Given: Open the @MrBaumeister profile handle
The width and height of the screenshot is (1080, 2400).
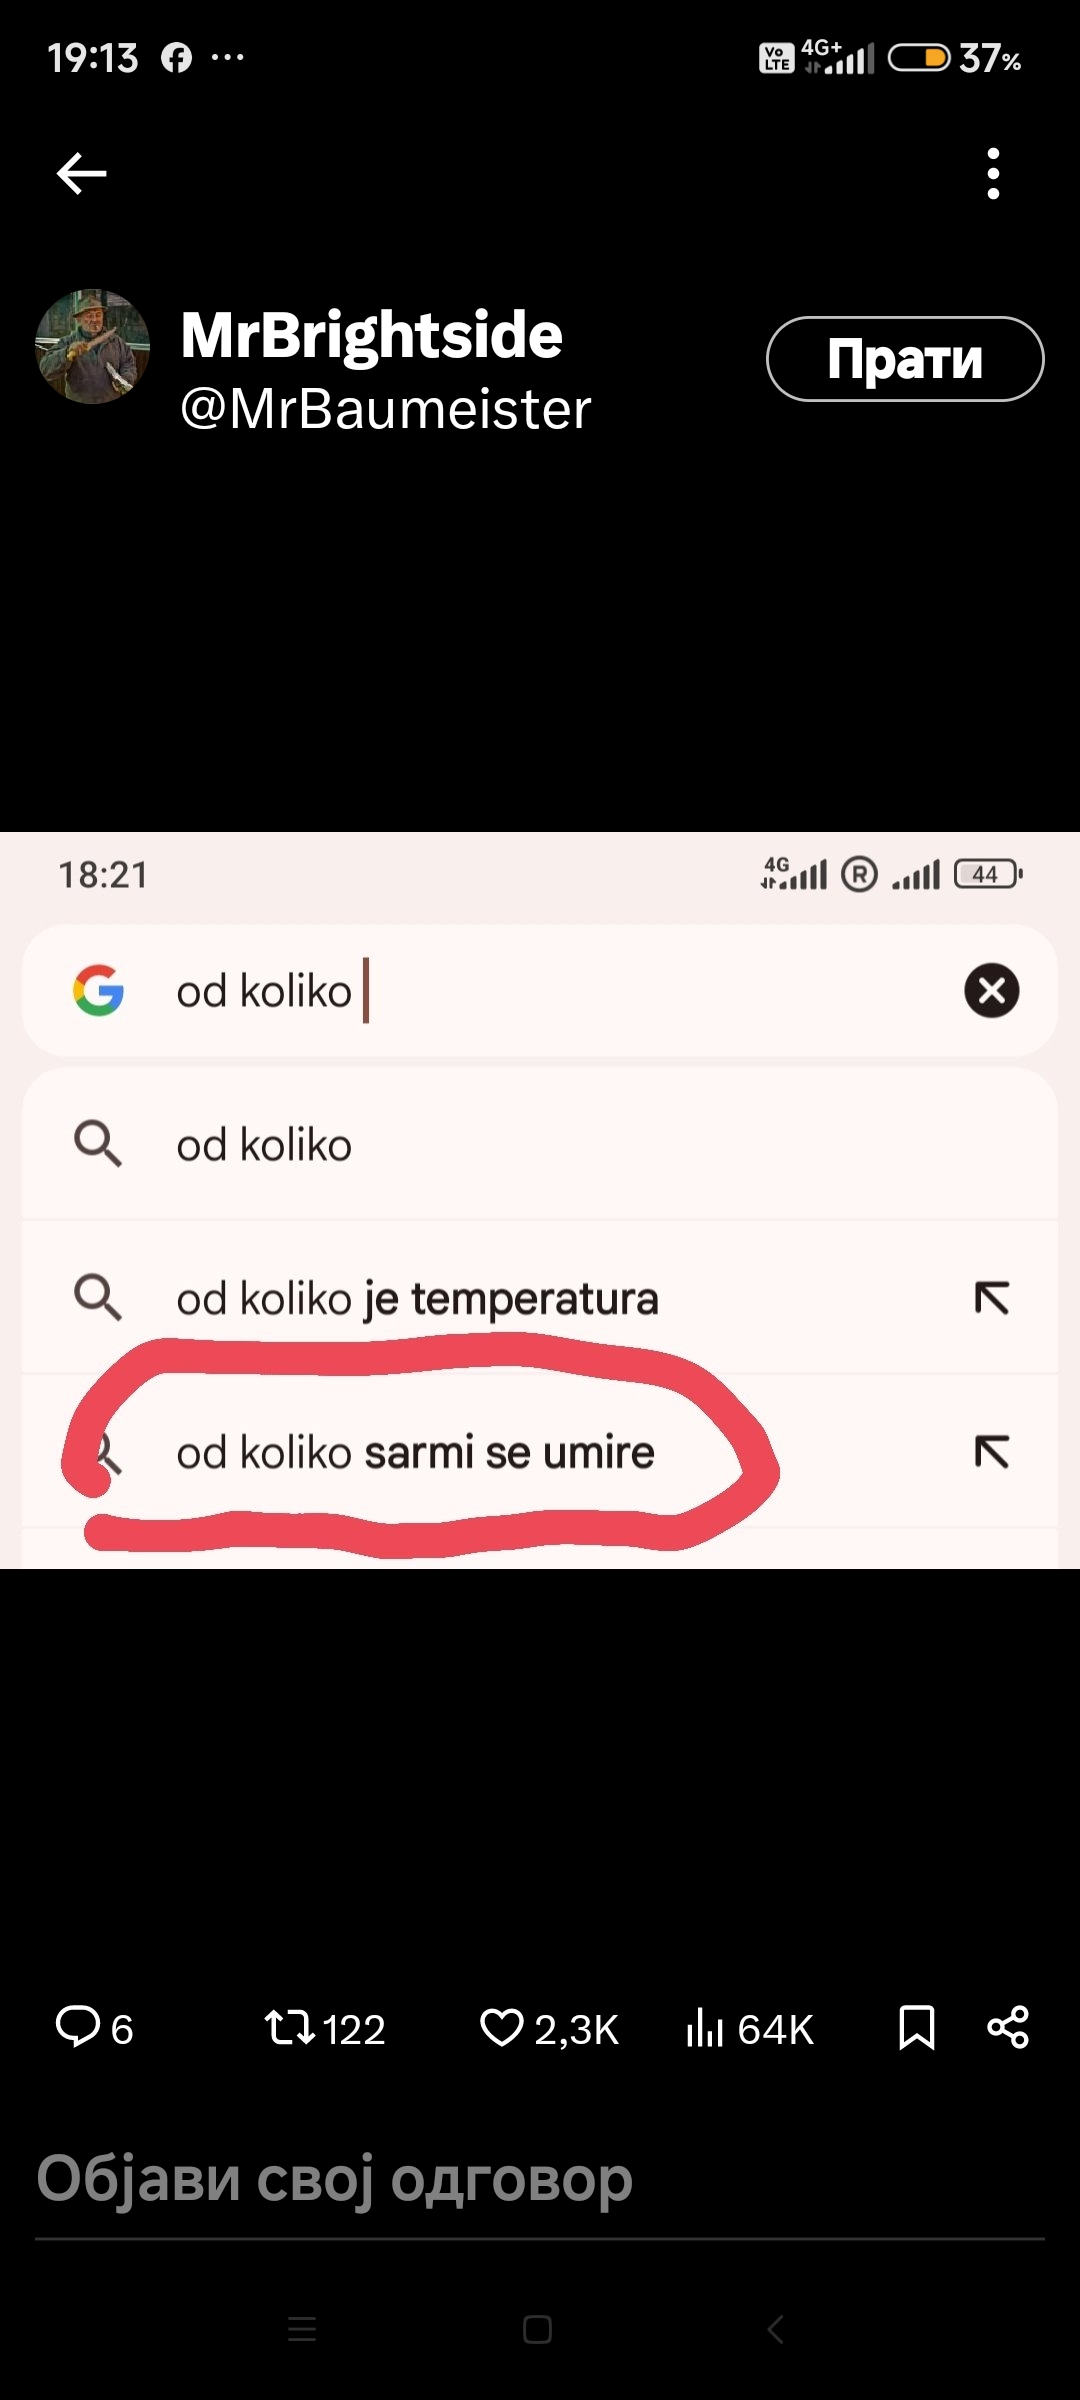Looking at the screenshot, I should click(385, 409).
